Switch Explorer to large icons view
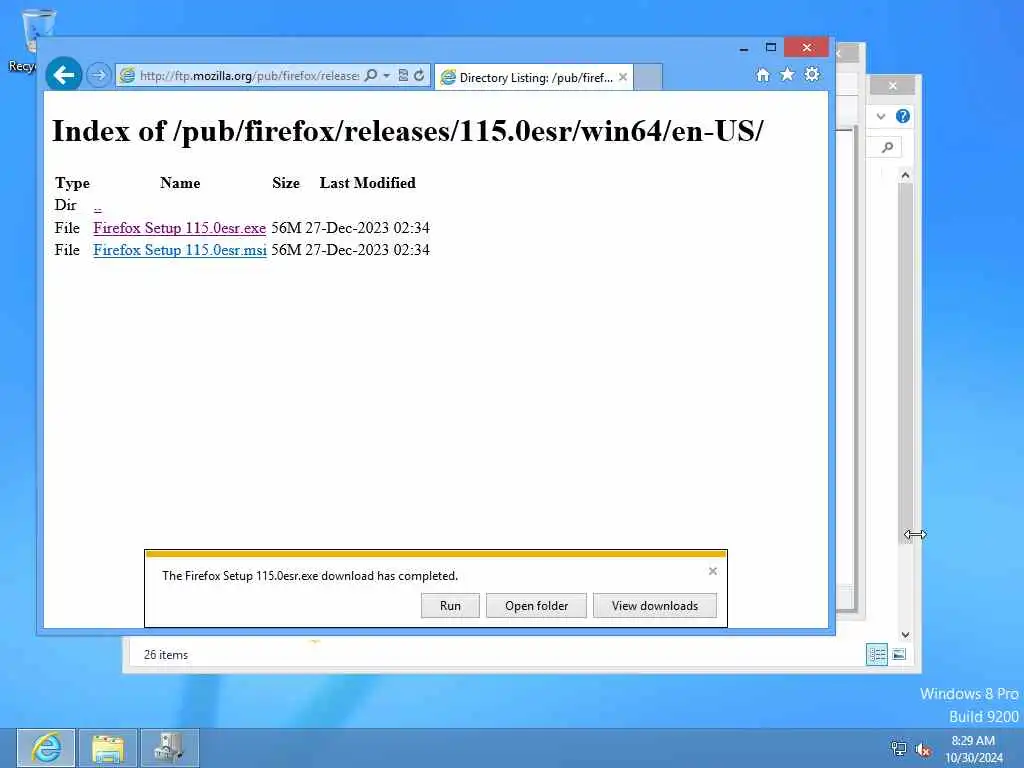The height and width of the screenshot is (768, 1024). [x=899, y=654]
